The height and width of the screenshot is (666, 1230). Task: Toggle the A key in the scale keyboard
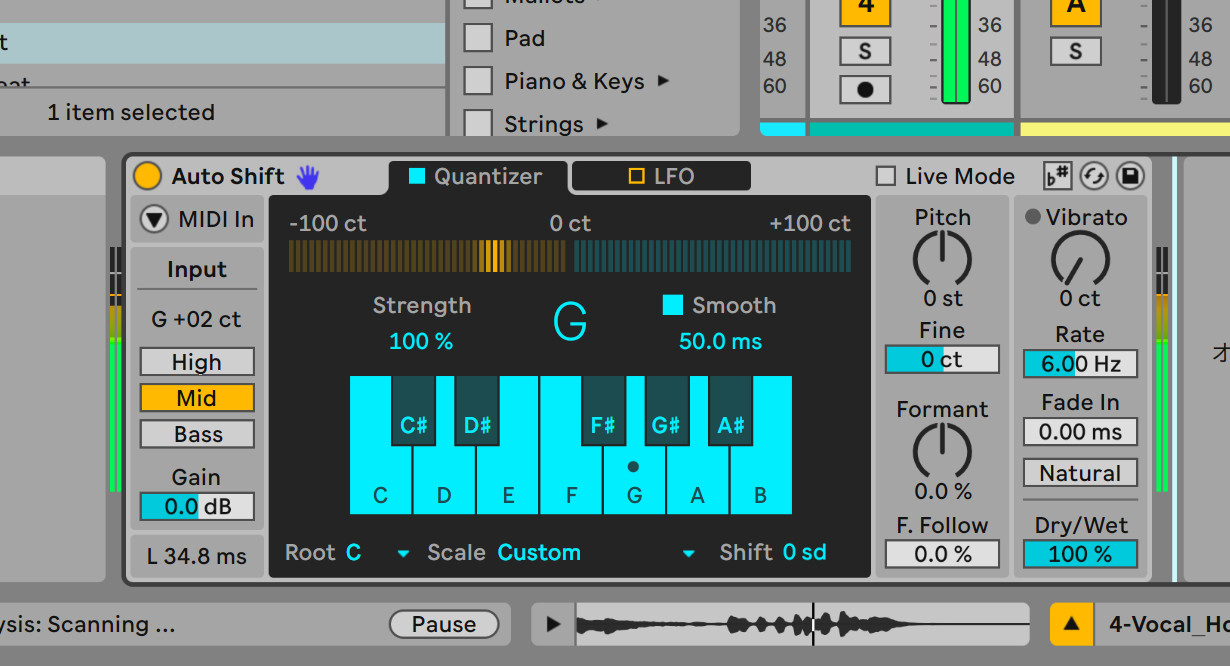(698, 482)
